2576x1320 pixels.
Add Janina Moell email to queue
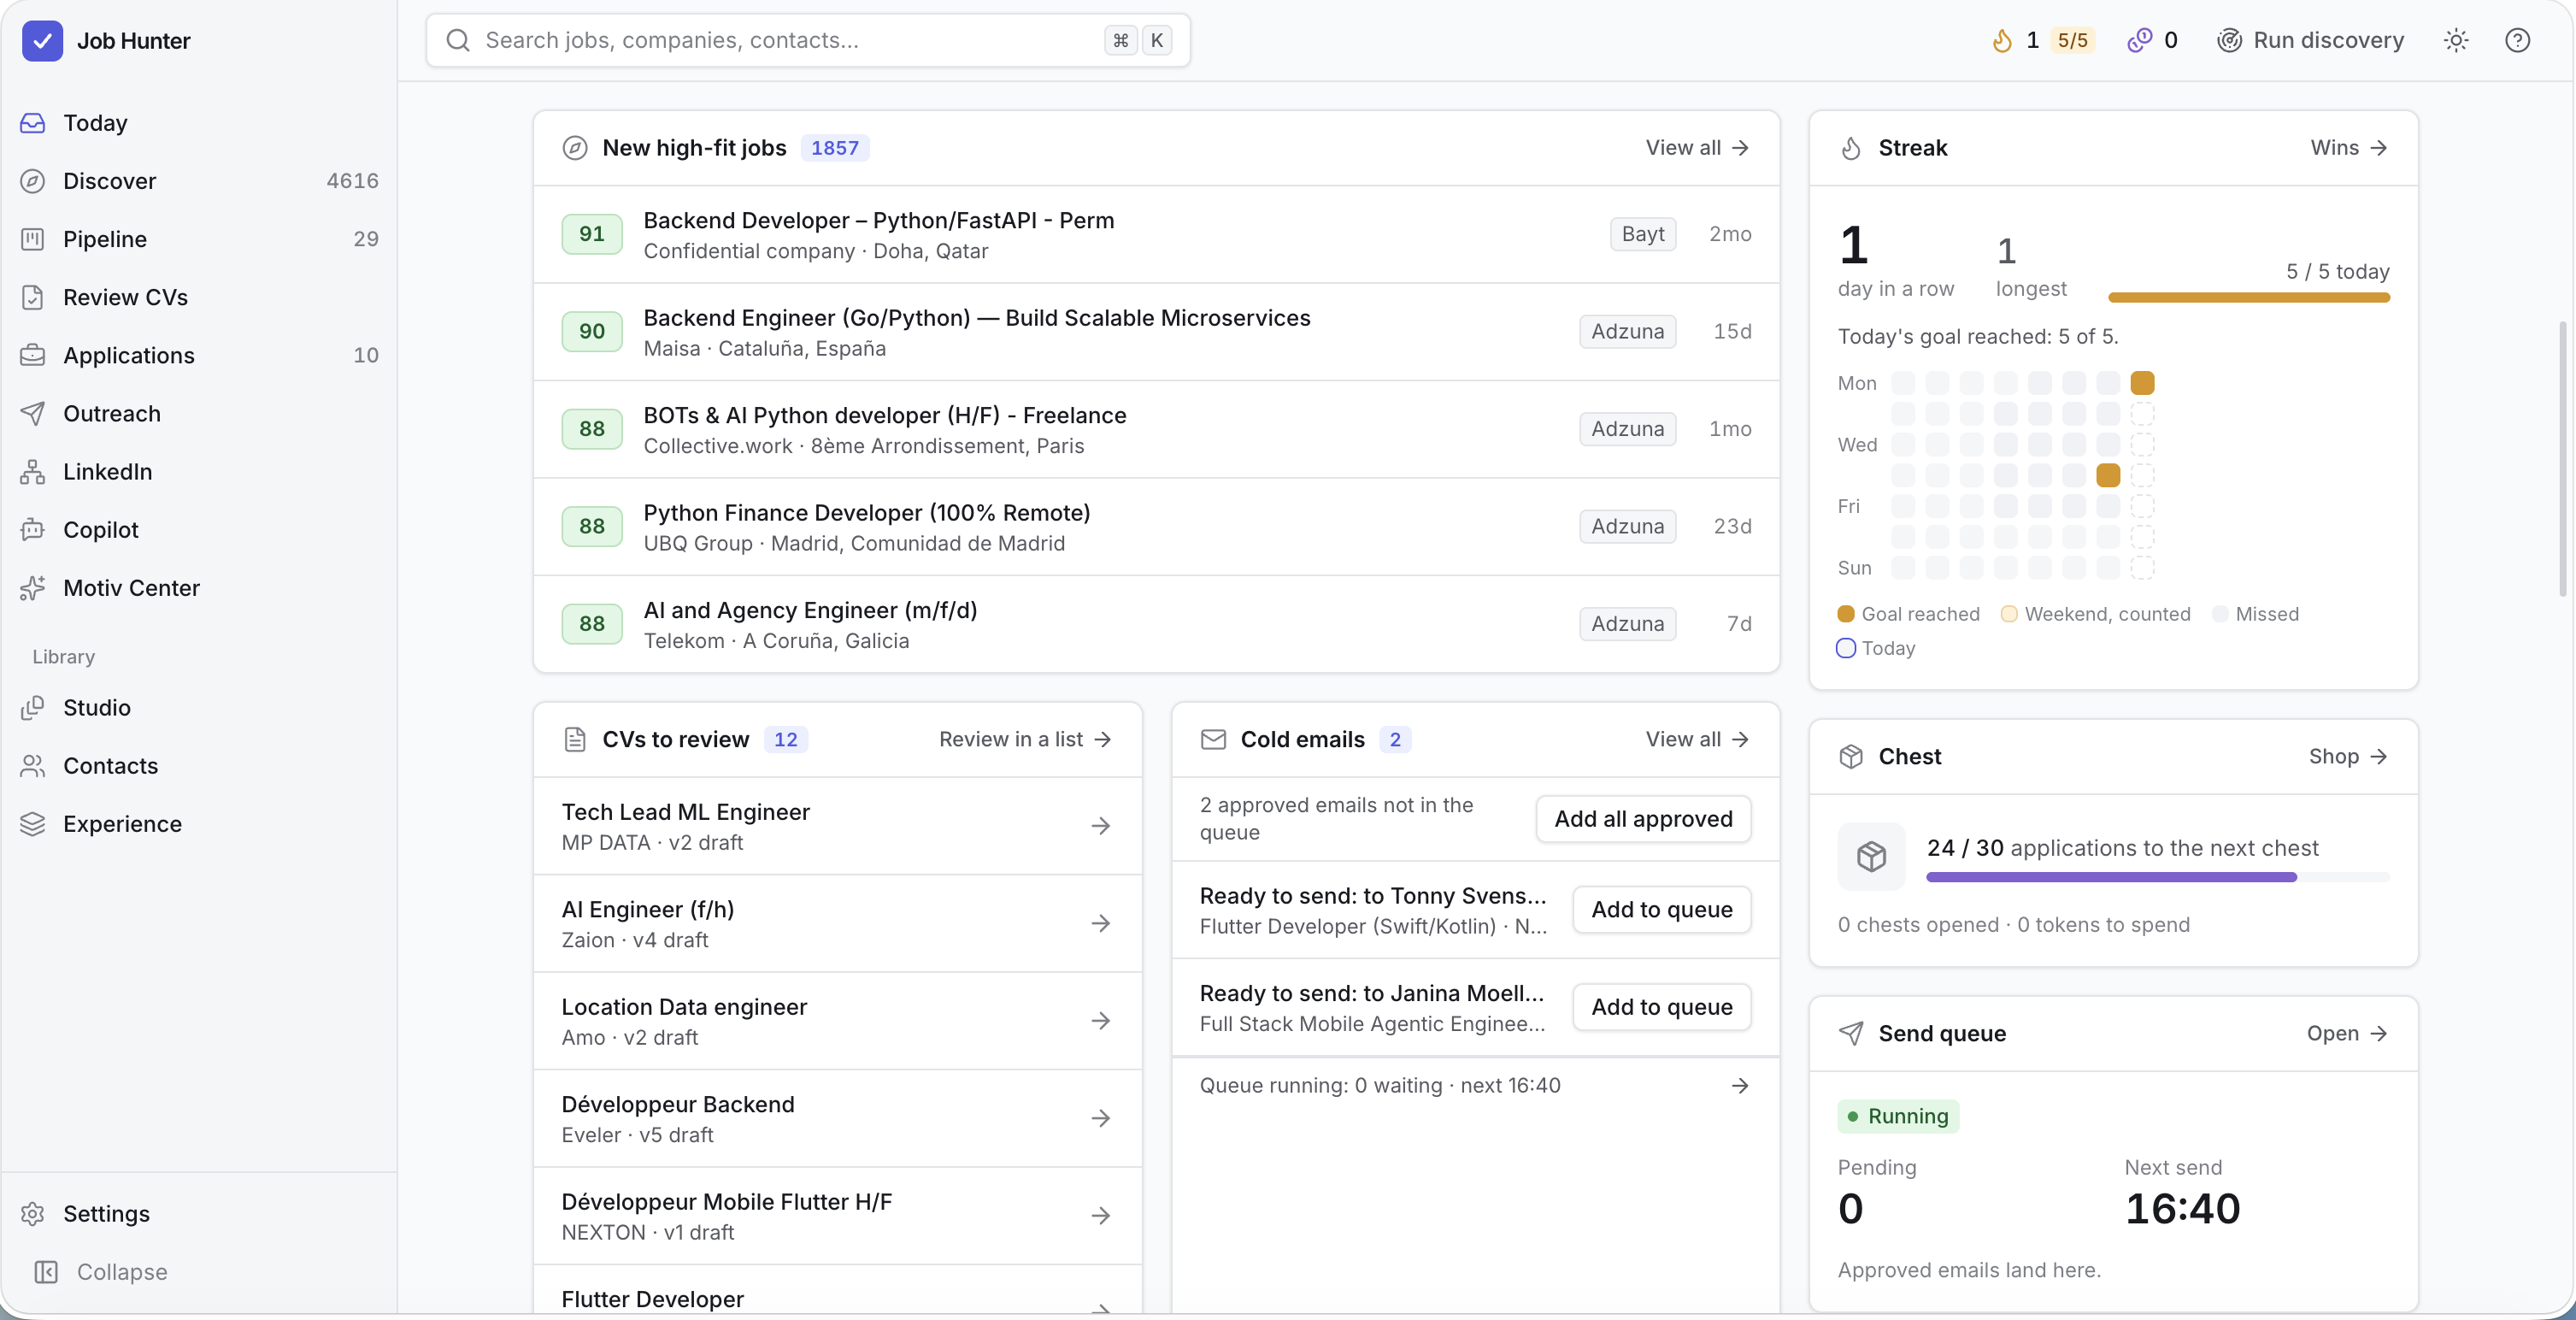(x=1661, y=1006)
